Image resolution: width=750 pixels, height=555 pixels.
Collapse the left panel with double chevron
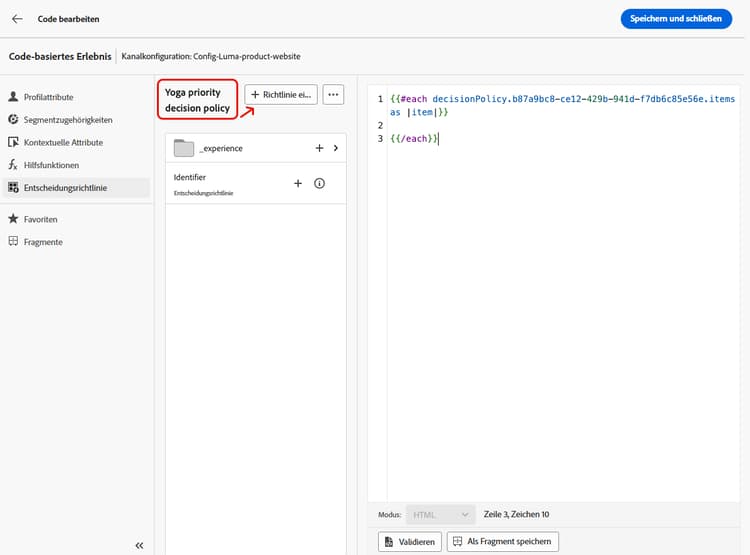pyautogui.click(x=139, y=545)
